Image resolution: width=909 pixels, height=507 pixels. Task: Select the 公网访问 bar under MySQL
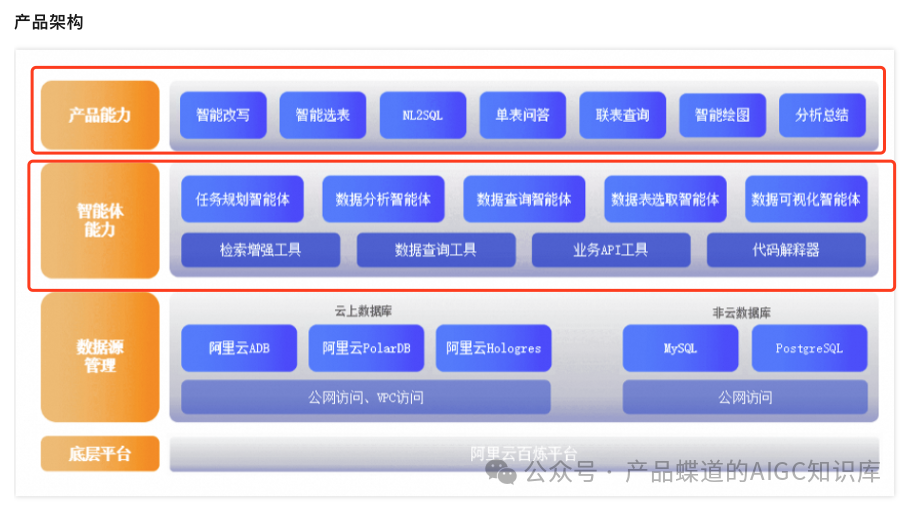(745, 397)
